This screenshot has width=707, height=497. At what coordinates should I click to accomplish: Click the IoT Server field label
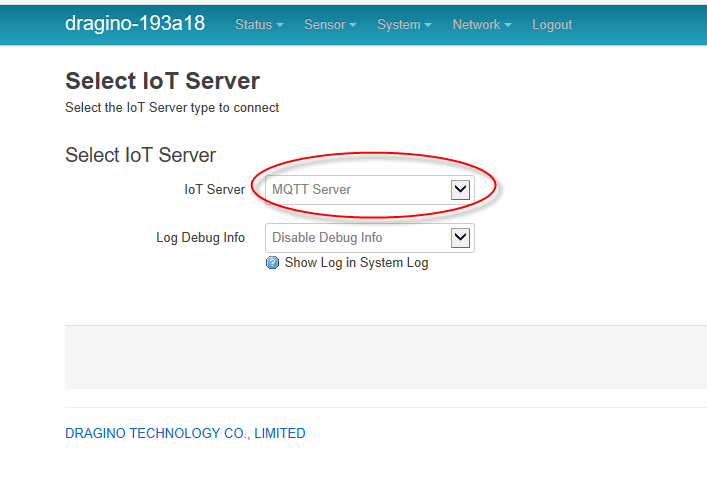215,189
